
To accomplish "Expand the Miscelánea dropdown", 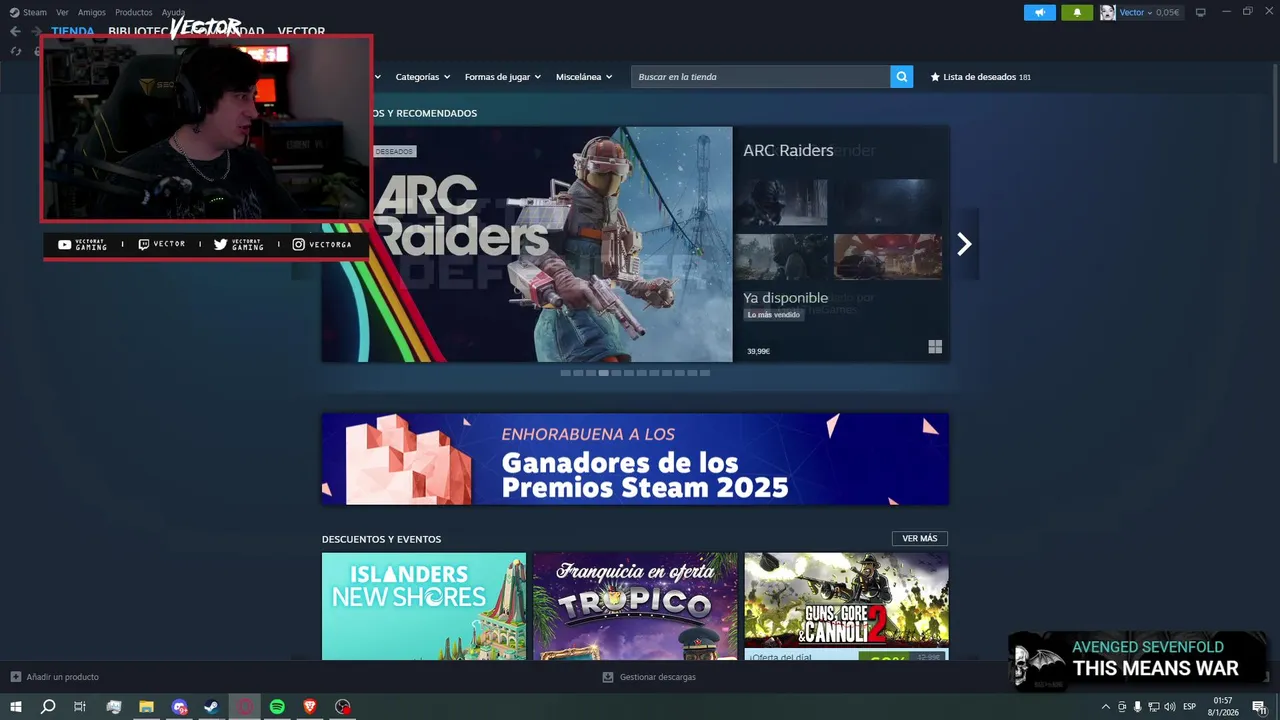I will [584, 77].
